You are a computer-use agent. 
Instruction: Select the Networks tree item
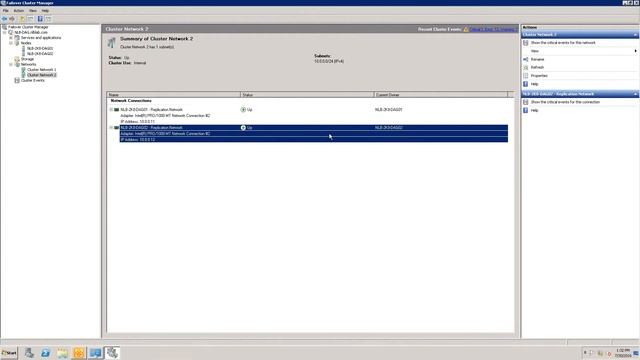click(28, 64)
